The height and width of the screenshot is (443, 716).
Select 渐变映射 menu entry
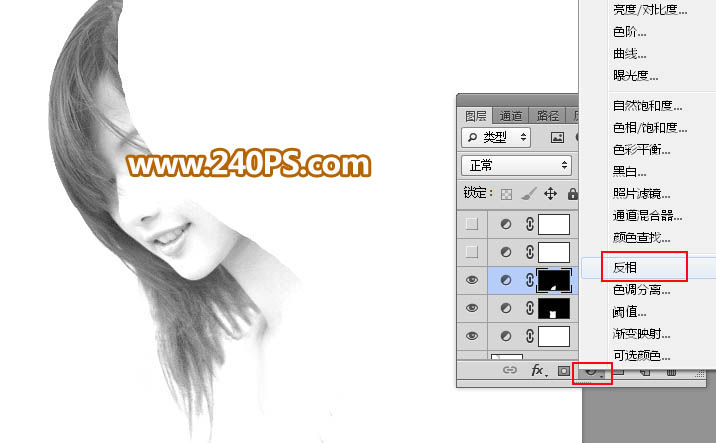click(642, 334)
